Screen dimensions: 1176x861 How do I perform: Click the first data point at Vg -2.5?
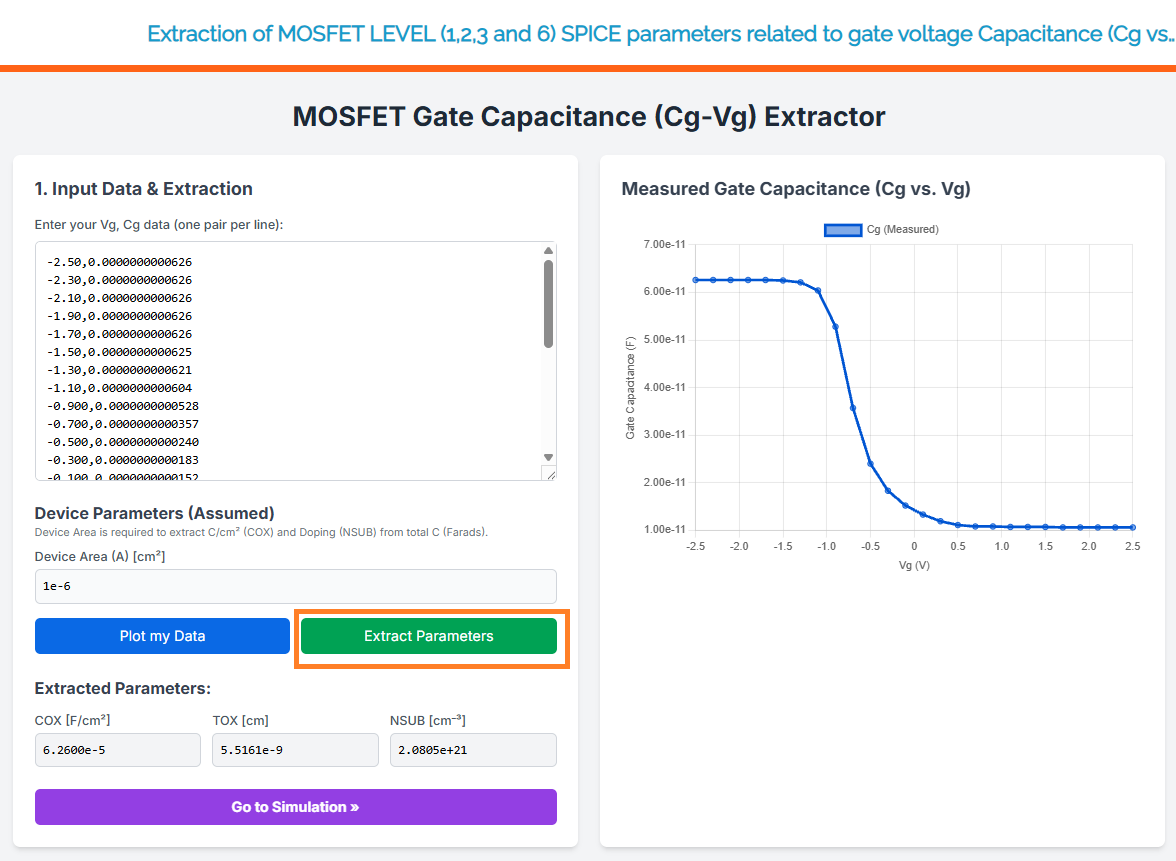pyautogui.click(x=695, y=280)
